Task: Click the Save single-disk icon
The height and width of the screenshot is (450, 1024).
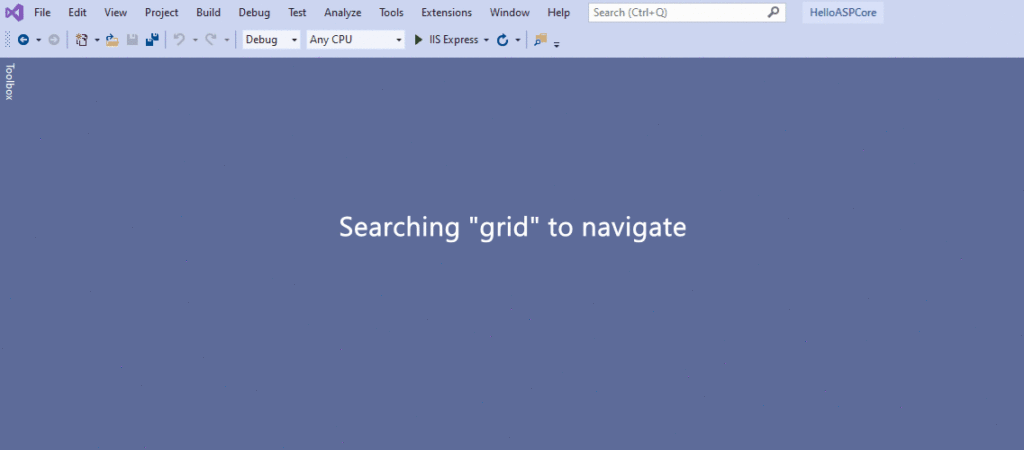Action: coord(132,40)
